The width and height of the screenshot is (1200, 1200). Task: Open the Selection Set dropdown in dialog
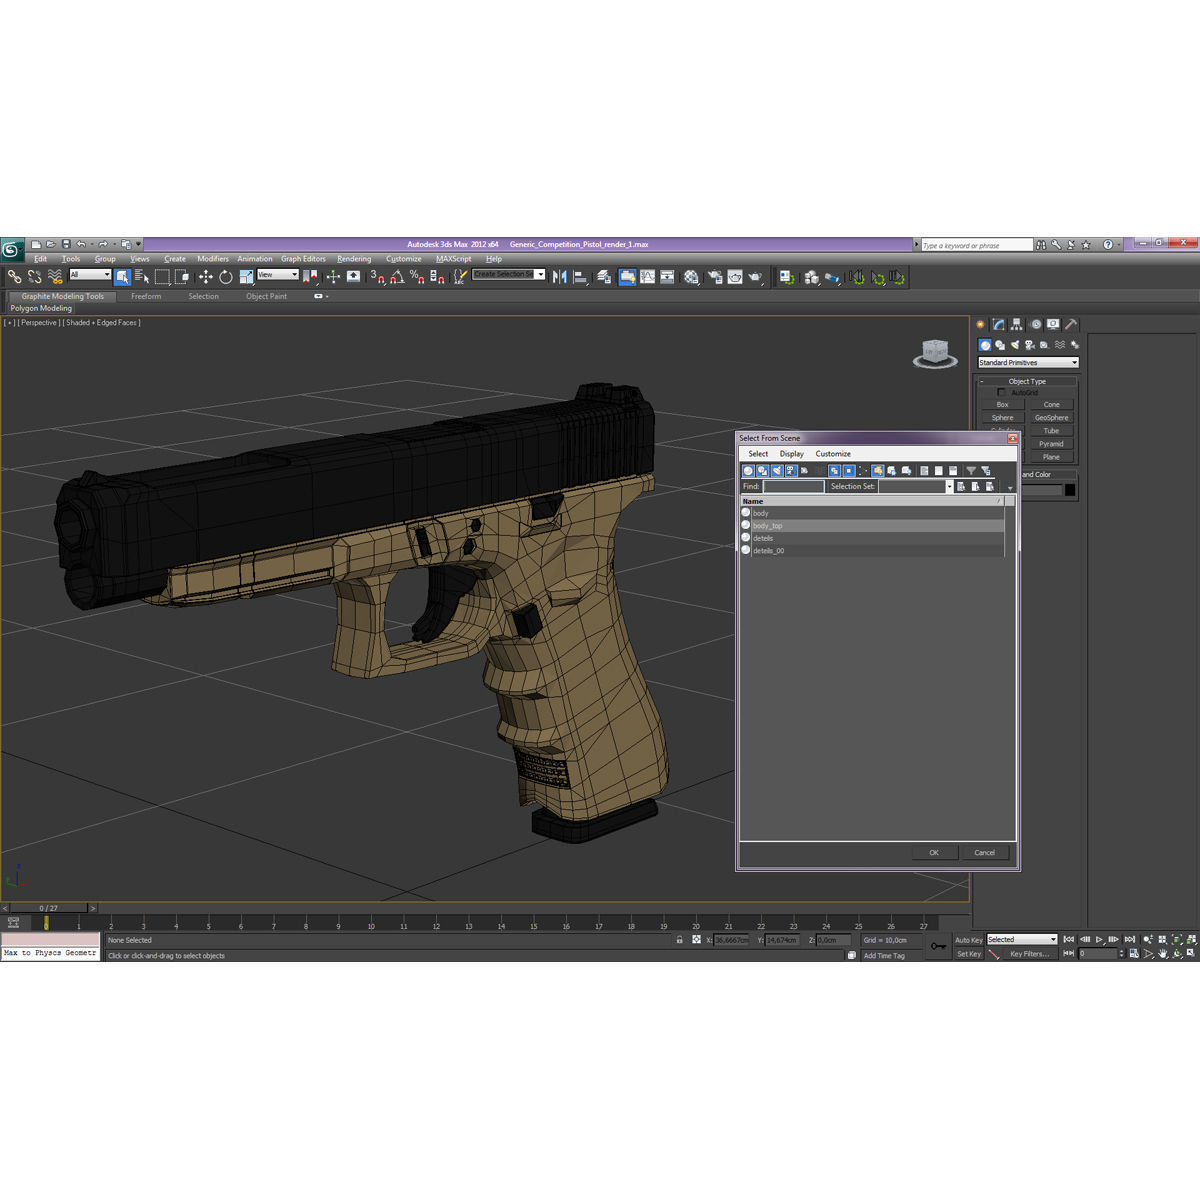tap(949, 486)
